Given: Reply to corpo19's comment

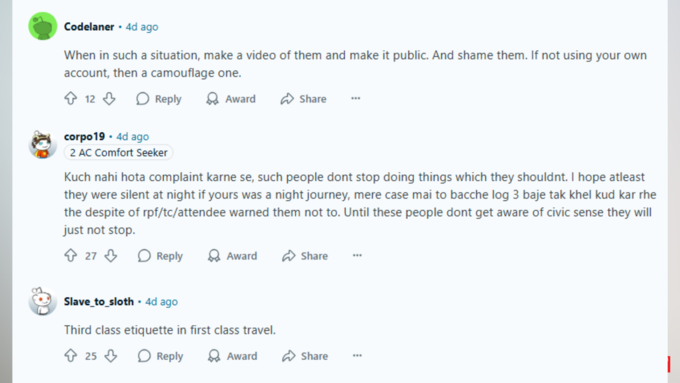Looking at the screenshot, I should pos(160,256).
